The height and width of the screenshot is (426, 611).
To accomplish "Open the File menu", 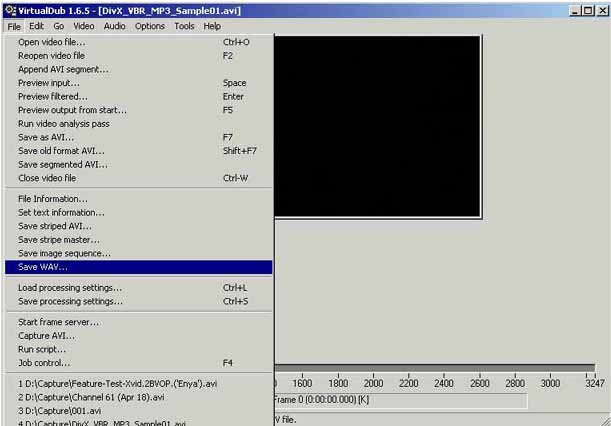I will (x=14, y=27).
